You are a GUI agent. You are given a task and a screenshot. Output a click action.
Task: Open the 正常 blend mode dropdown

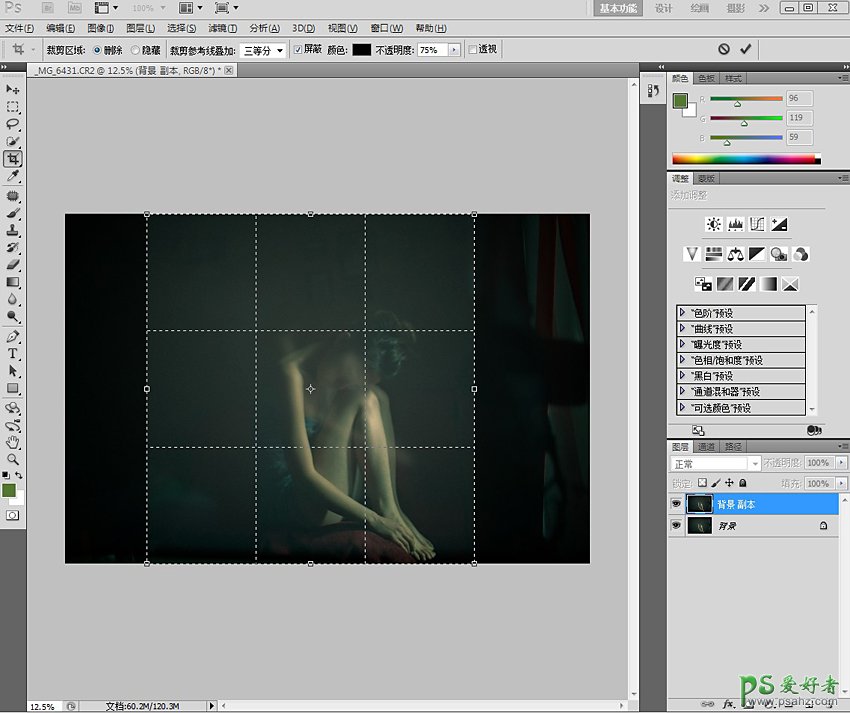coord(714,464)
